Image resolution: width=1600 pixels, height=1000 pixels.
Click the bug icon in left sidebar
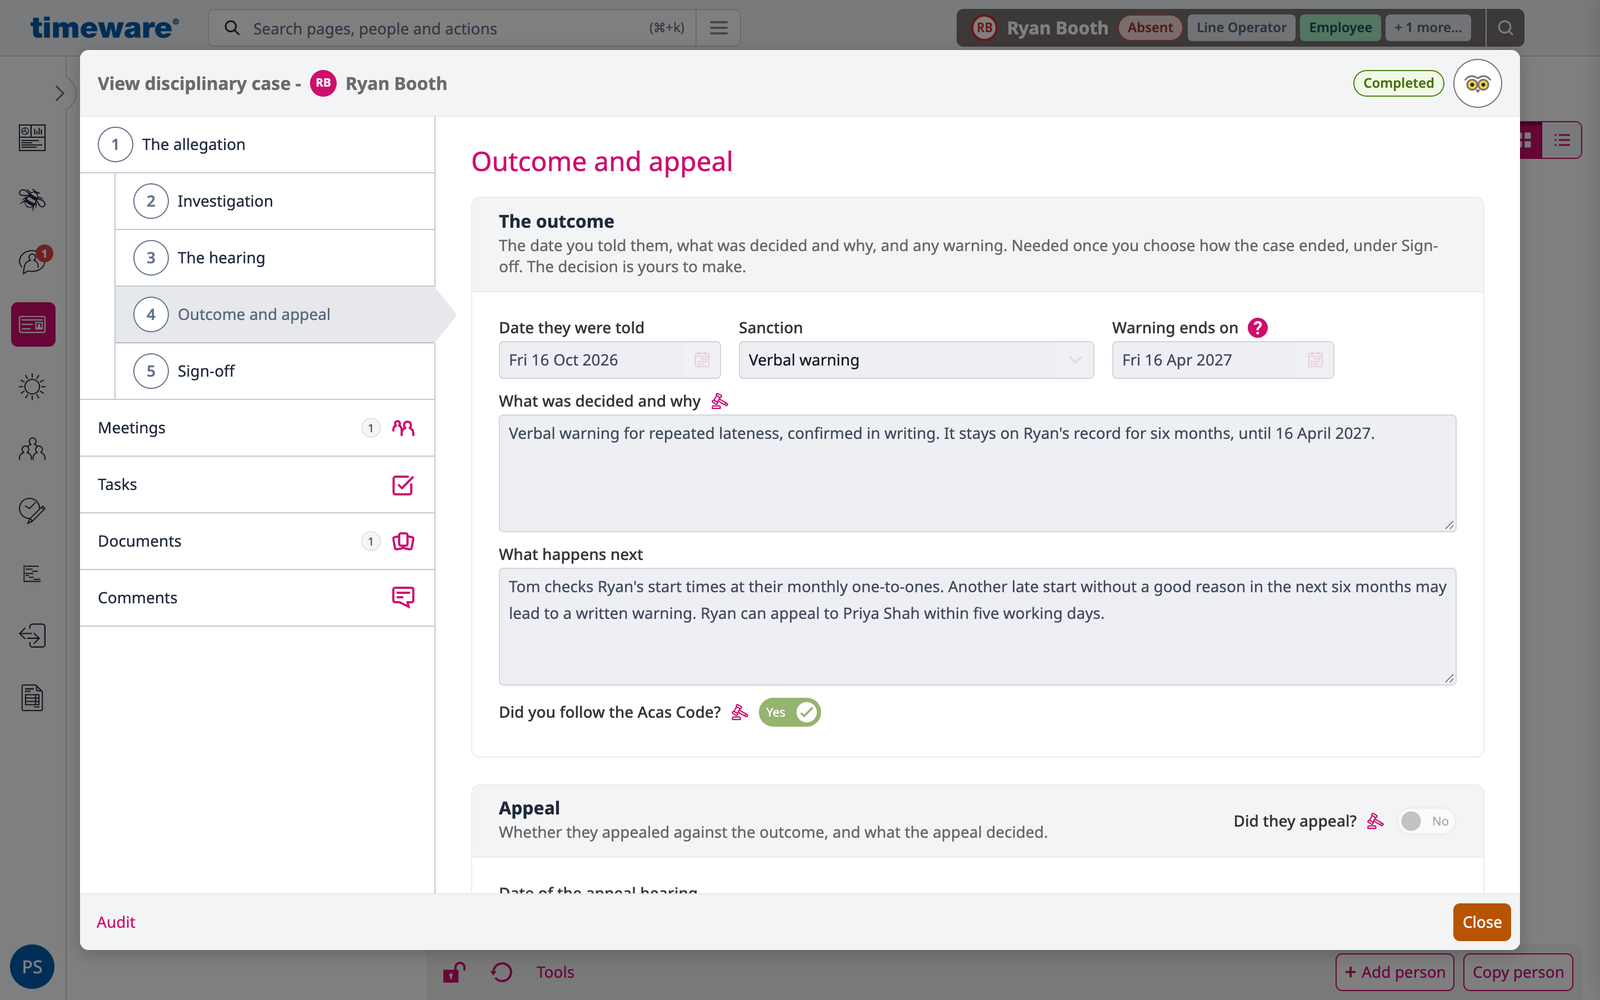[x=33, y=199]
